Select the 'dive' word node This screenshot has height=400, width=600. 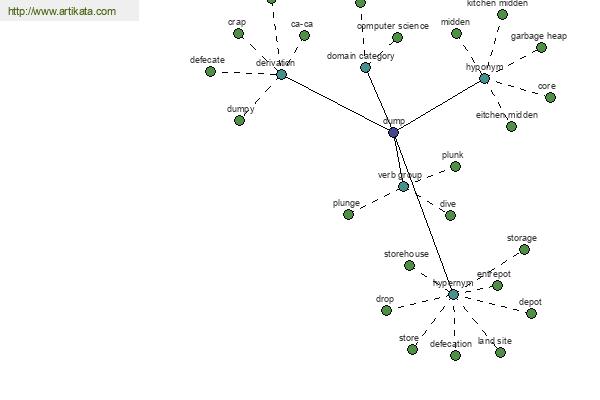click(450, 216)
